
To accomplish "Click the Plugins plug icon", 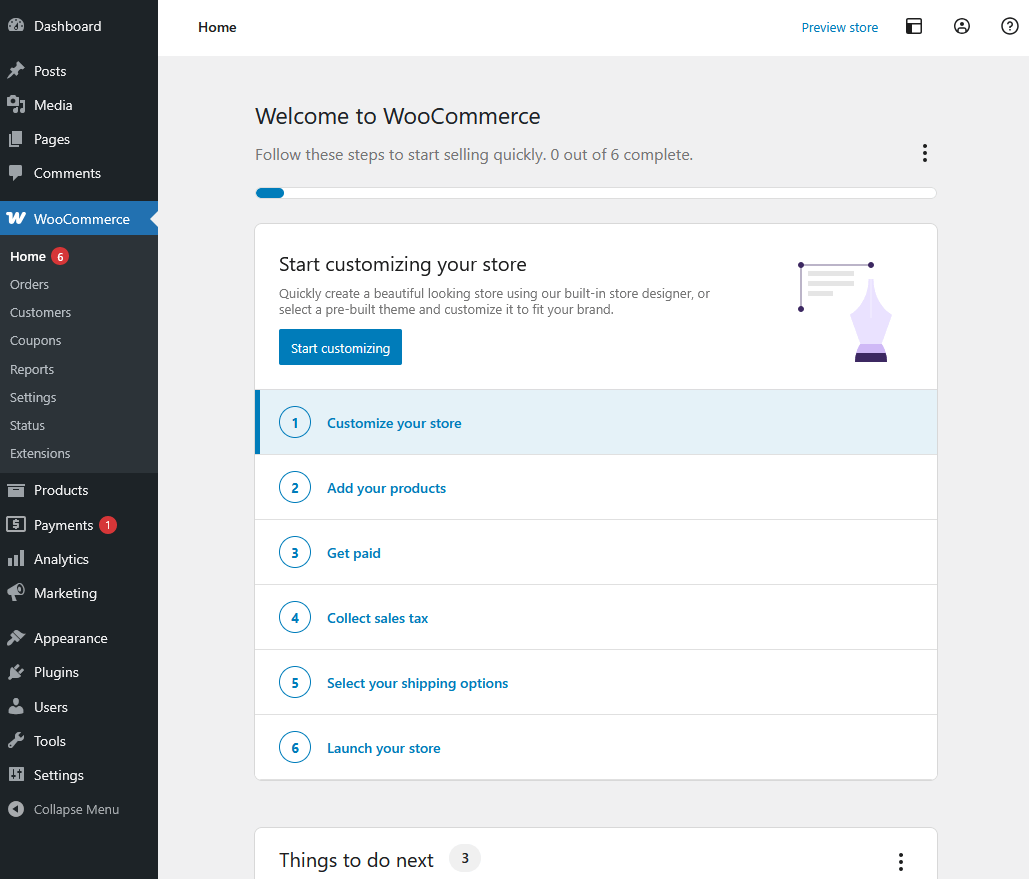I will coord(16,672).
